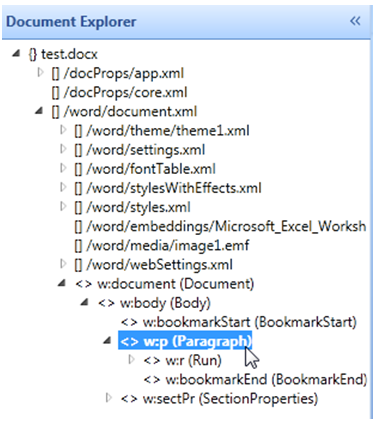The image size is (375, 422).
Task: Collapse the Document Explorer panel with the chevron
Action: click(355, 21)
